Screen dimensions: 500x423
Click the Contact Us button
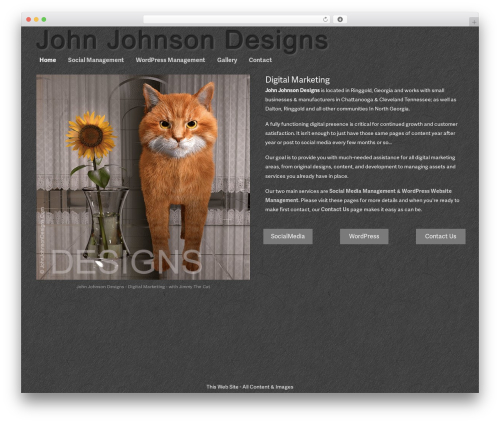pyautogui.click(x=441, y=236)
